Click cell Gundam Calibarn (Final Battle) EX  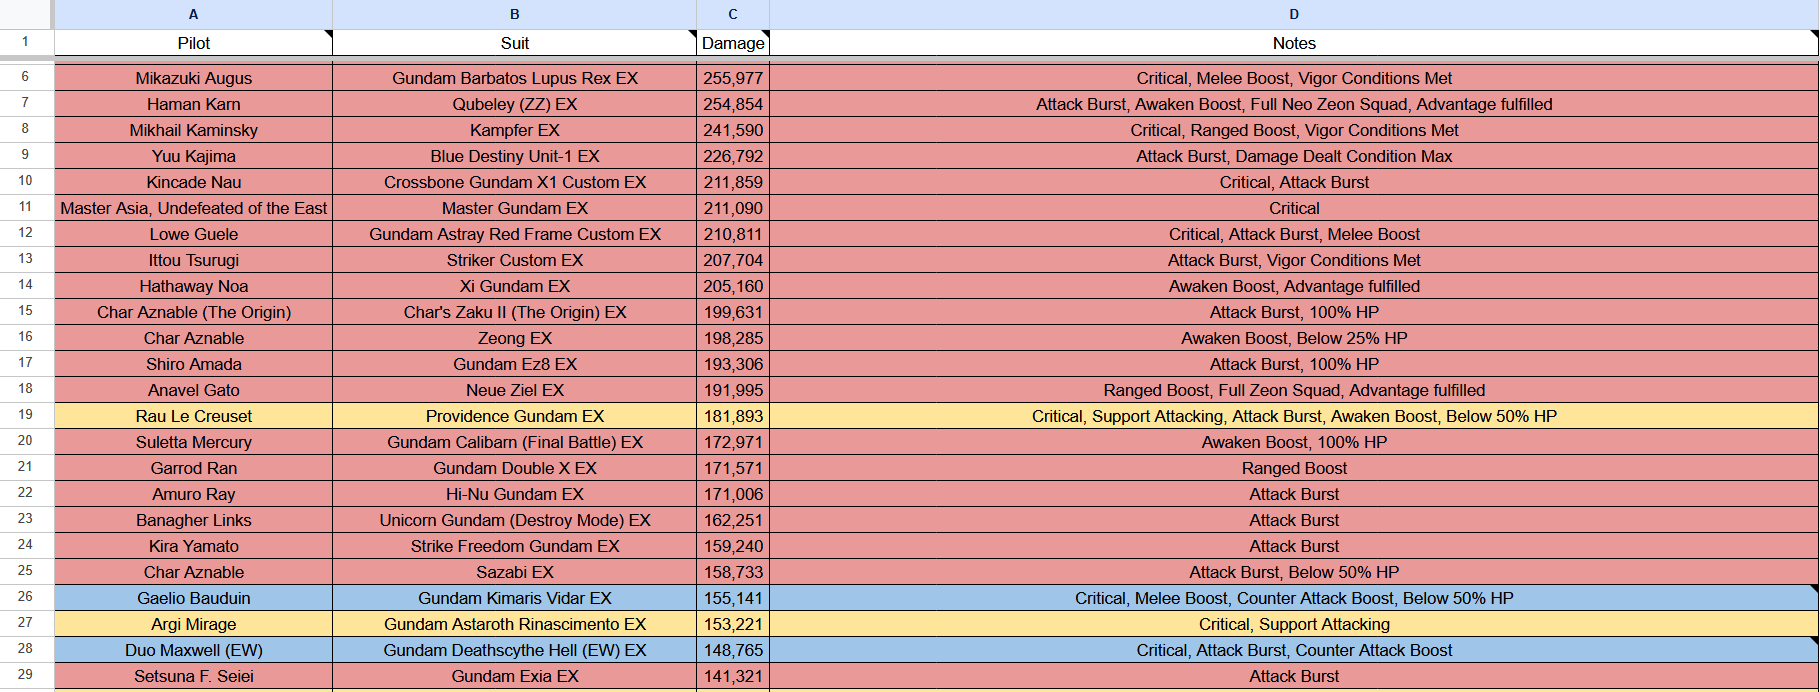514,442
